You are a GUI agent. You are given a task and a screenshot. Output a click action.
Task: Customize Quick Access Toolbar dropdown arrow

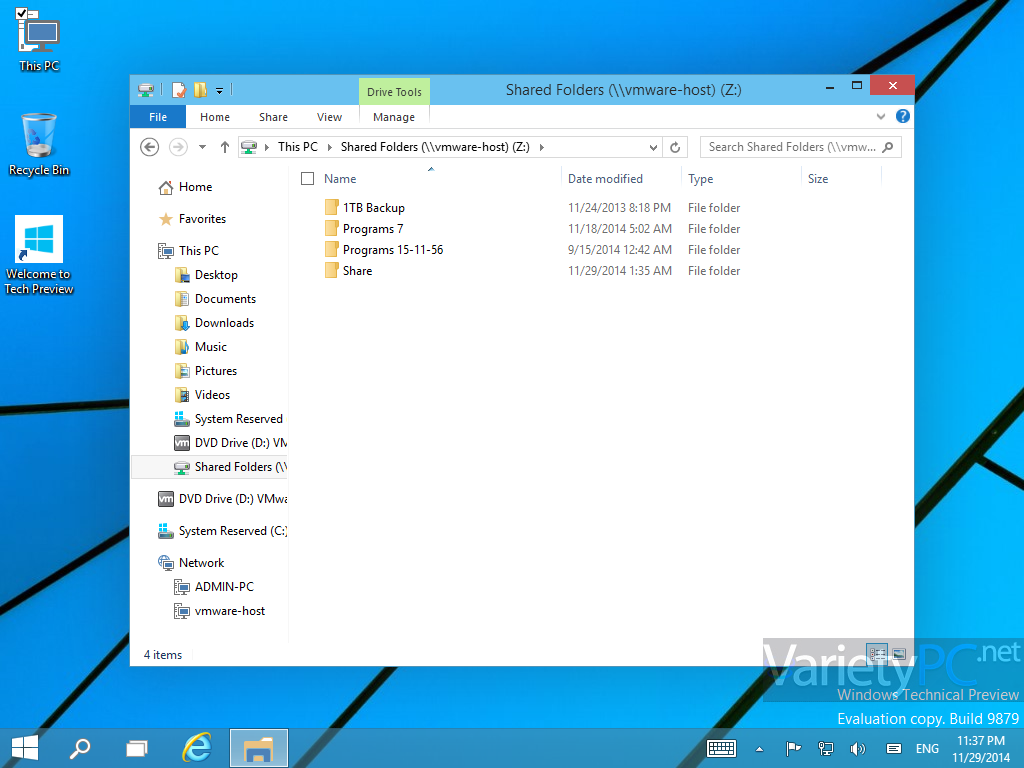219,90
